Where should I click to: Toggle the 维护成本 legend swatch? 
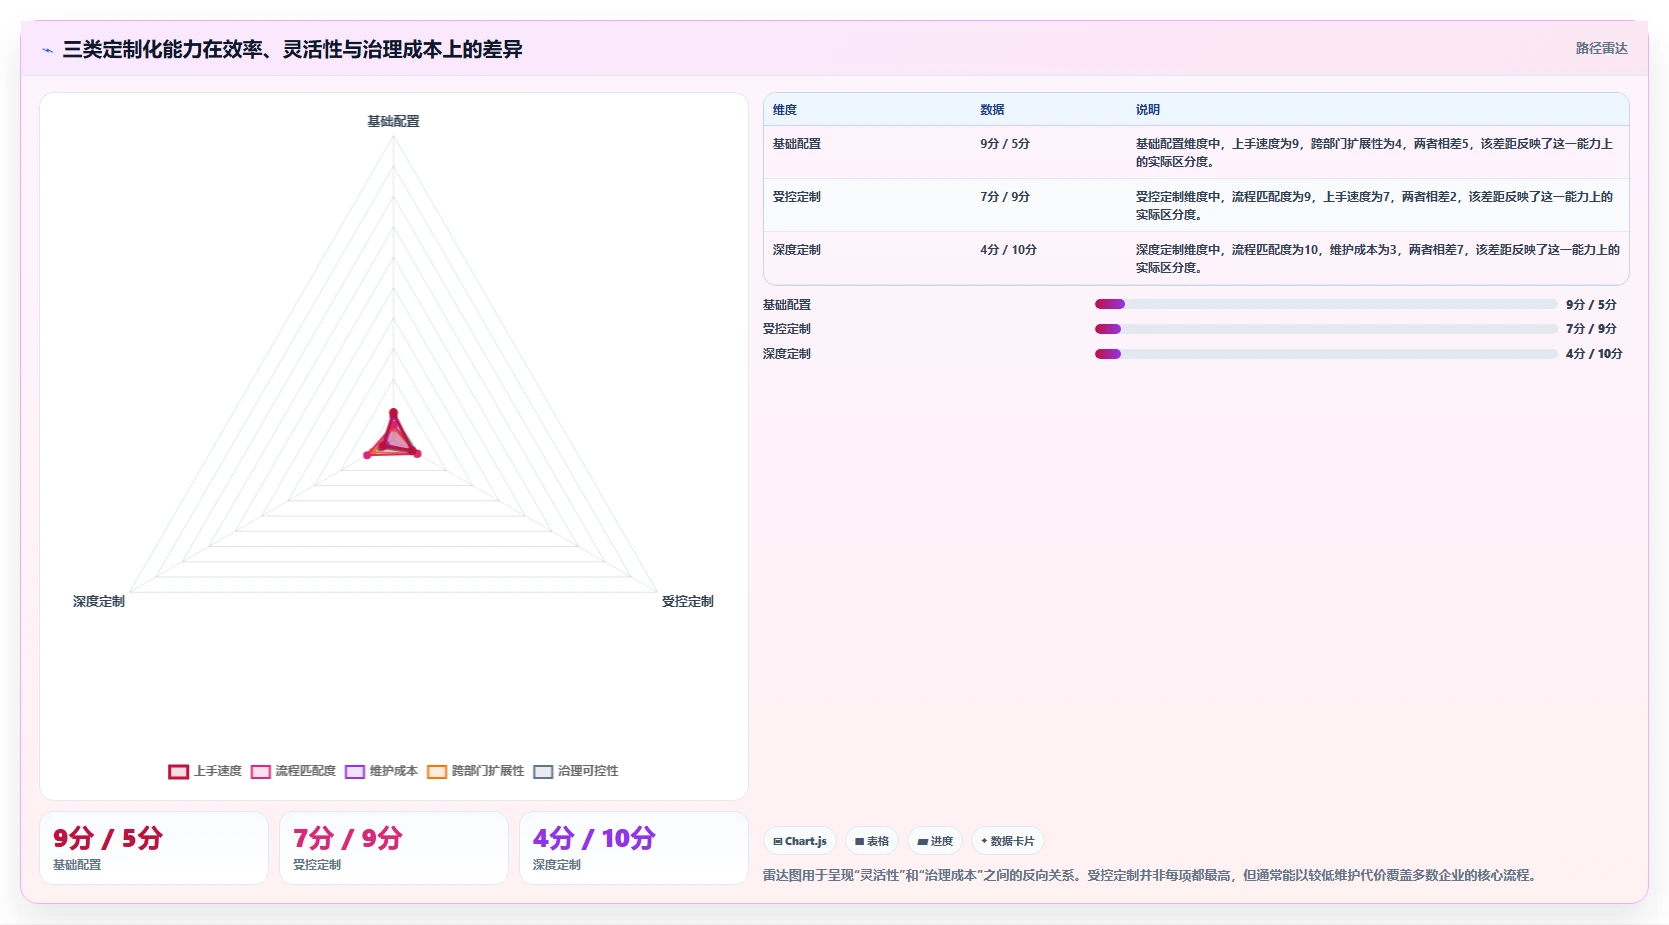click(354, 771)
